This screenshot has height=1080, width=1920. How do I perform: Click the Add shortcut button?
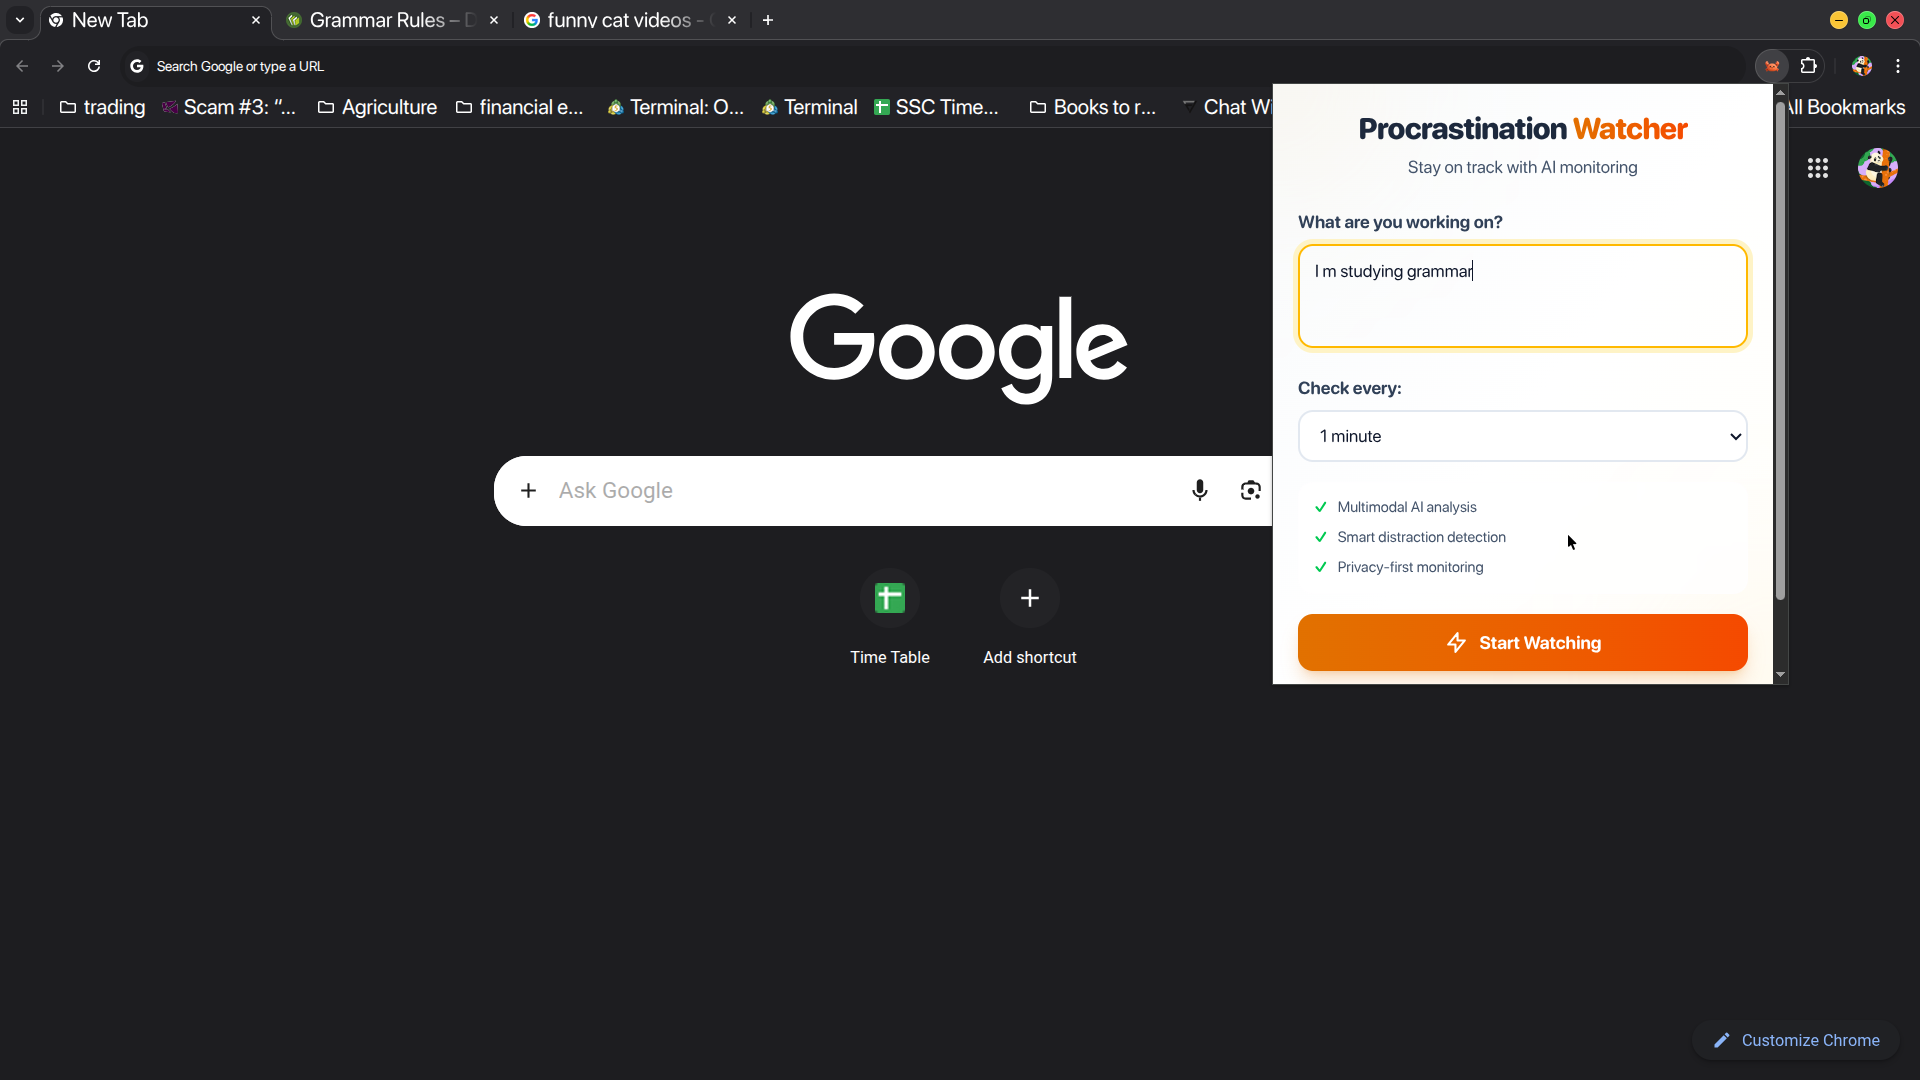point(1029,598)
